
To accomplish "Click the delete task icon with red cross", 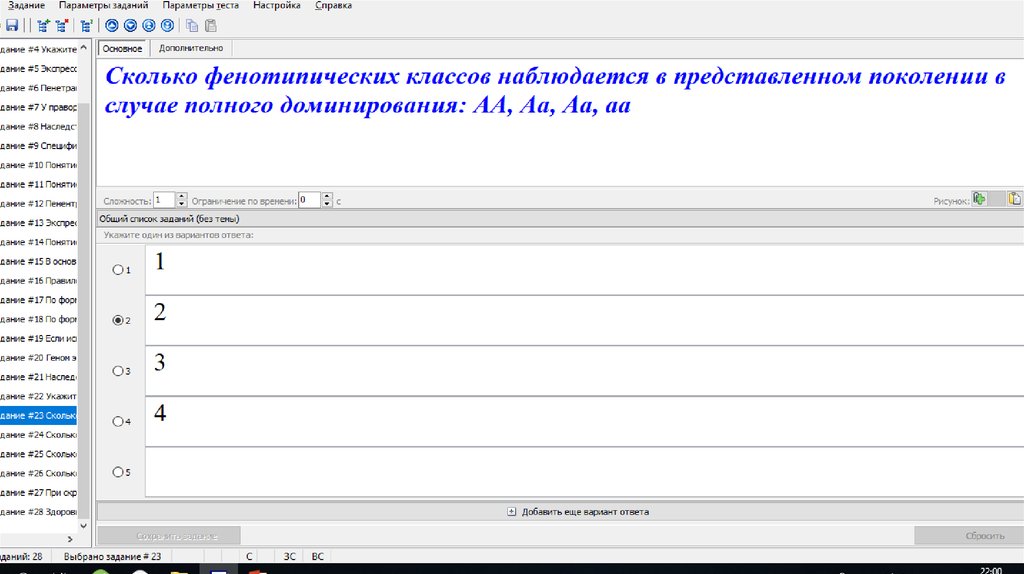I will tap(61, 25).
